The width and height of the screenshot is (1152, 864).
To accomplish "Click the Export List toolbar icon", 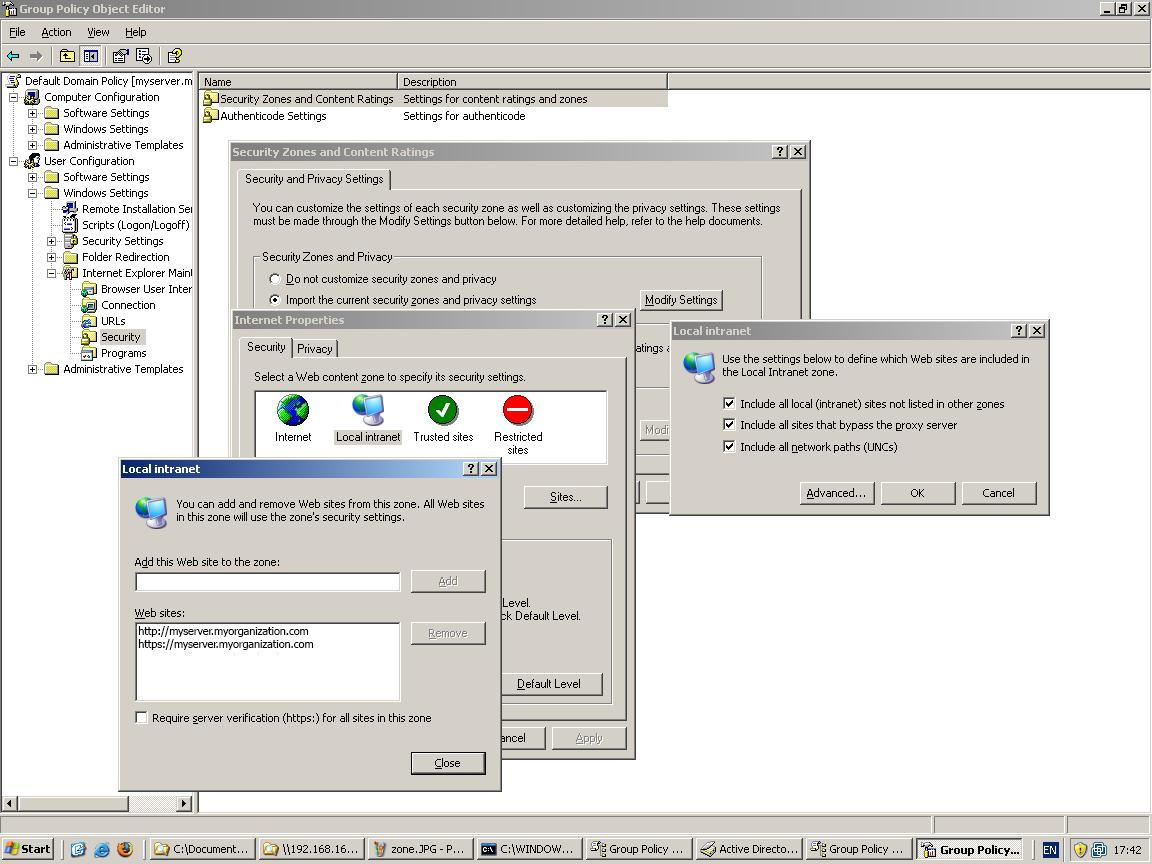I will click(x=144, y=56).
